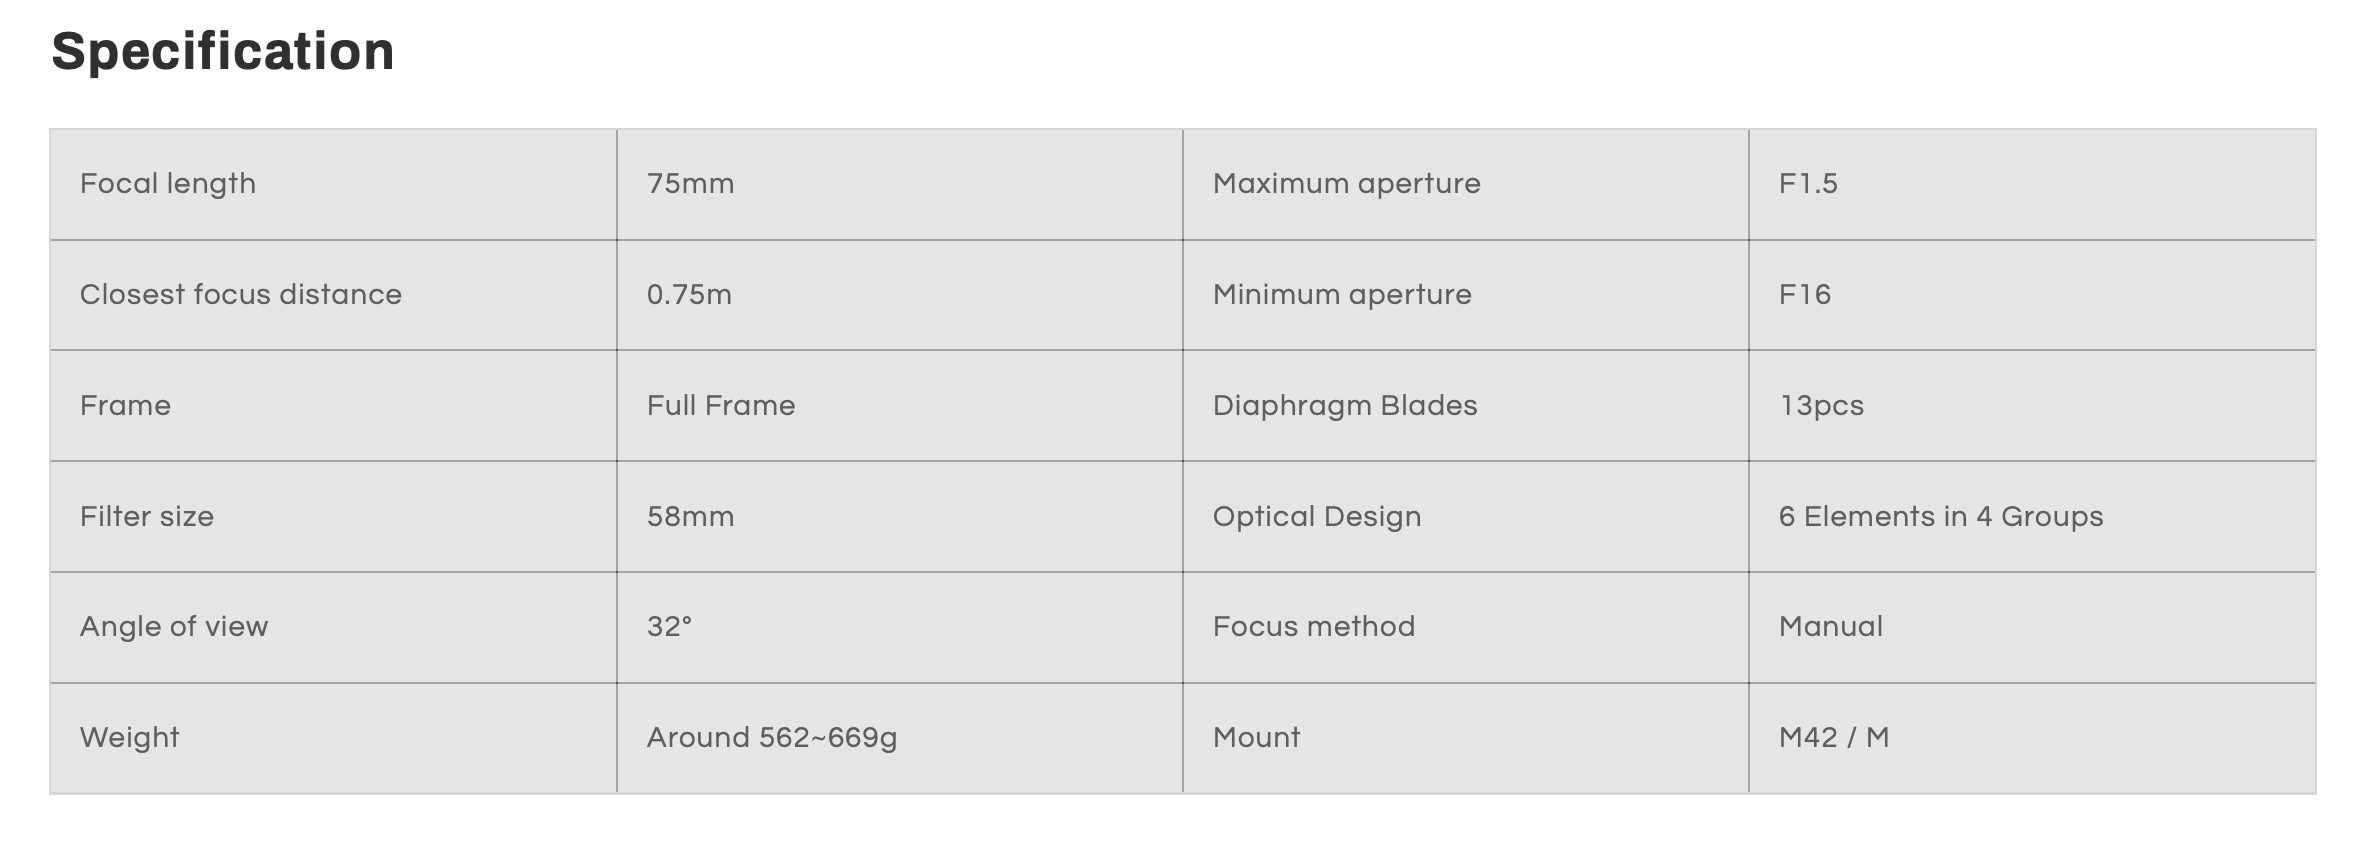The height and width of the screenshot is (864, 2354).
Task: Select the M42 / M mount value
Action: click(x=1834, y=738)
